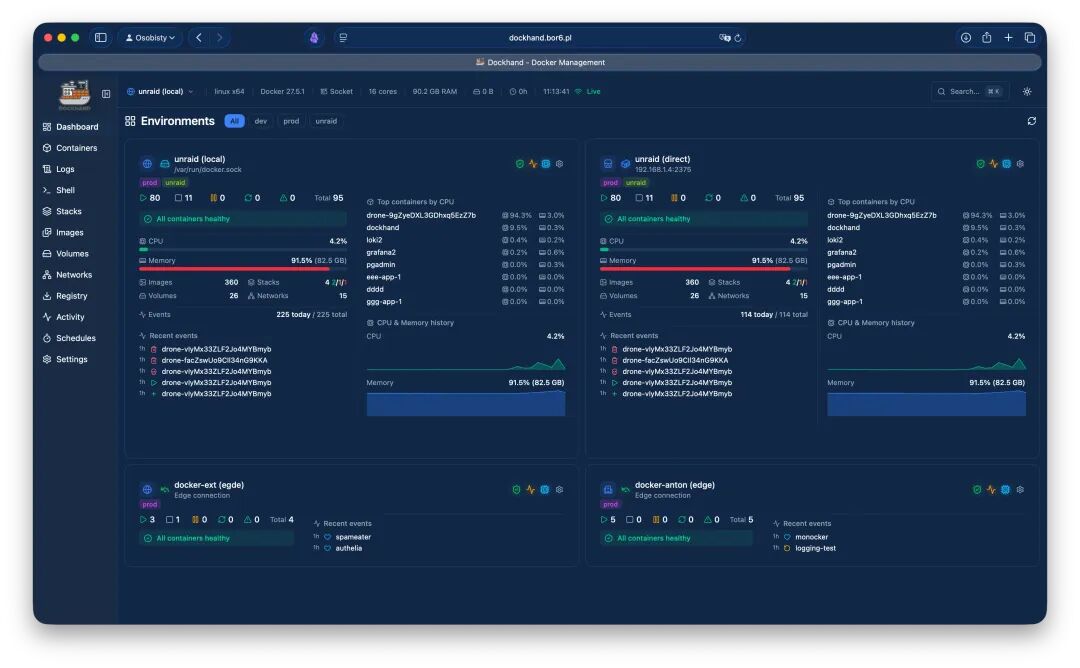
Task: Refresh the Environments view
Action: tap(1031, 121)
